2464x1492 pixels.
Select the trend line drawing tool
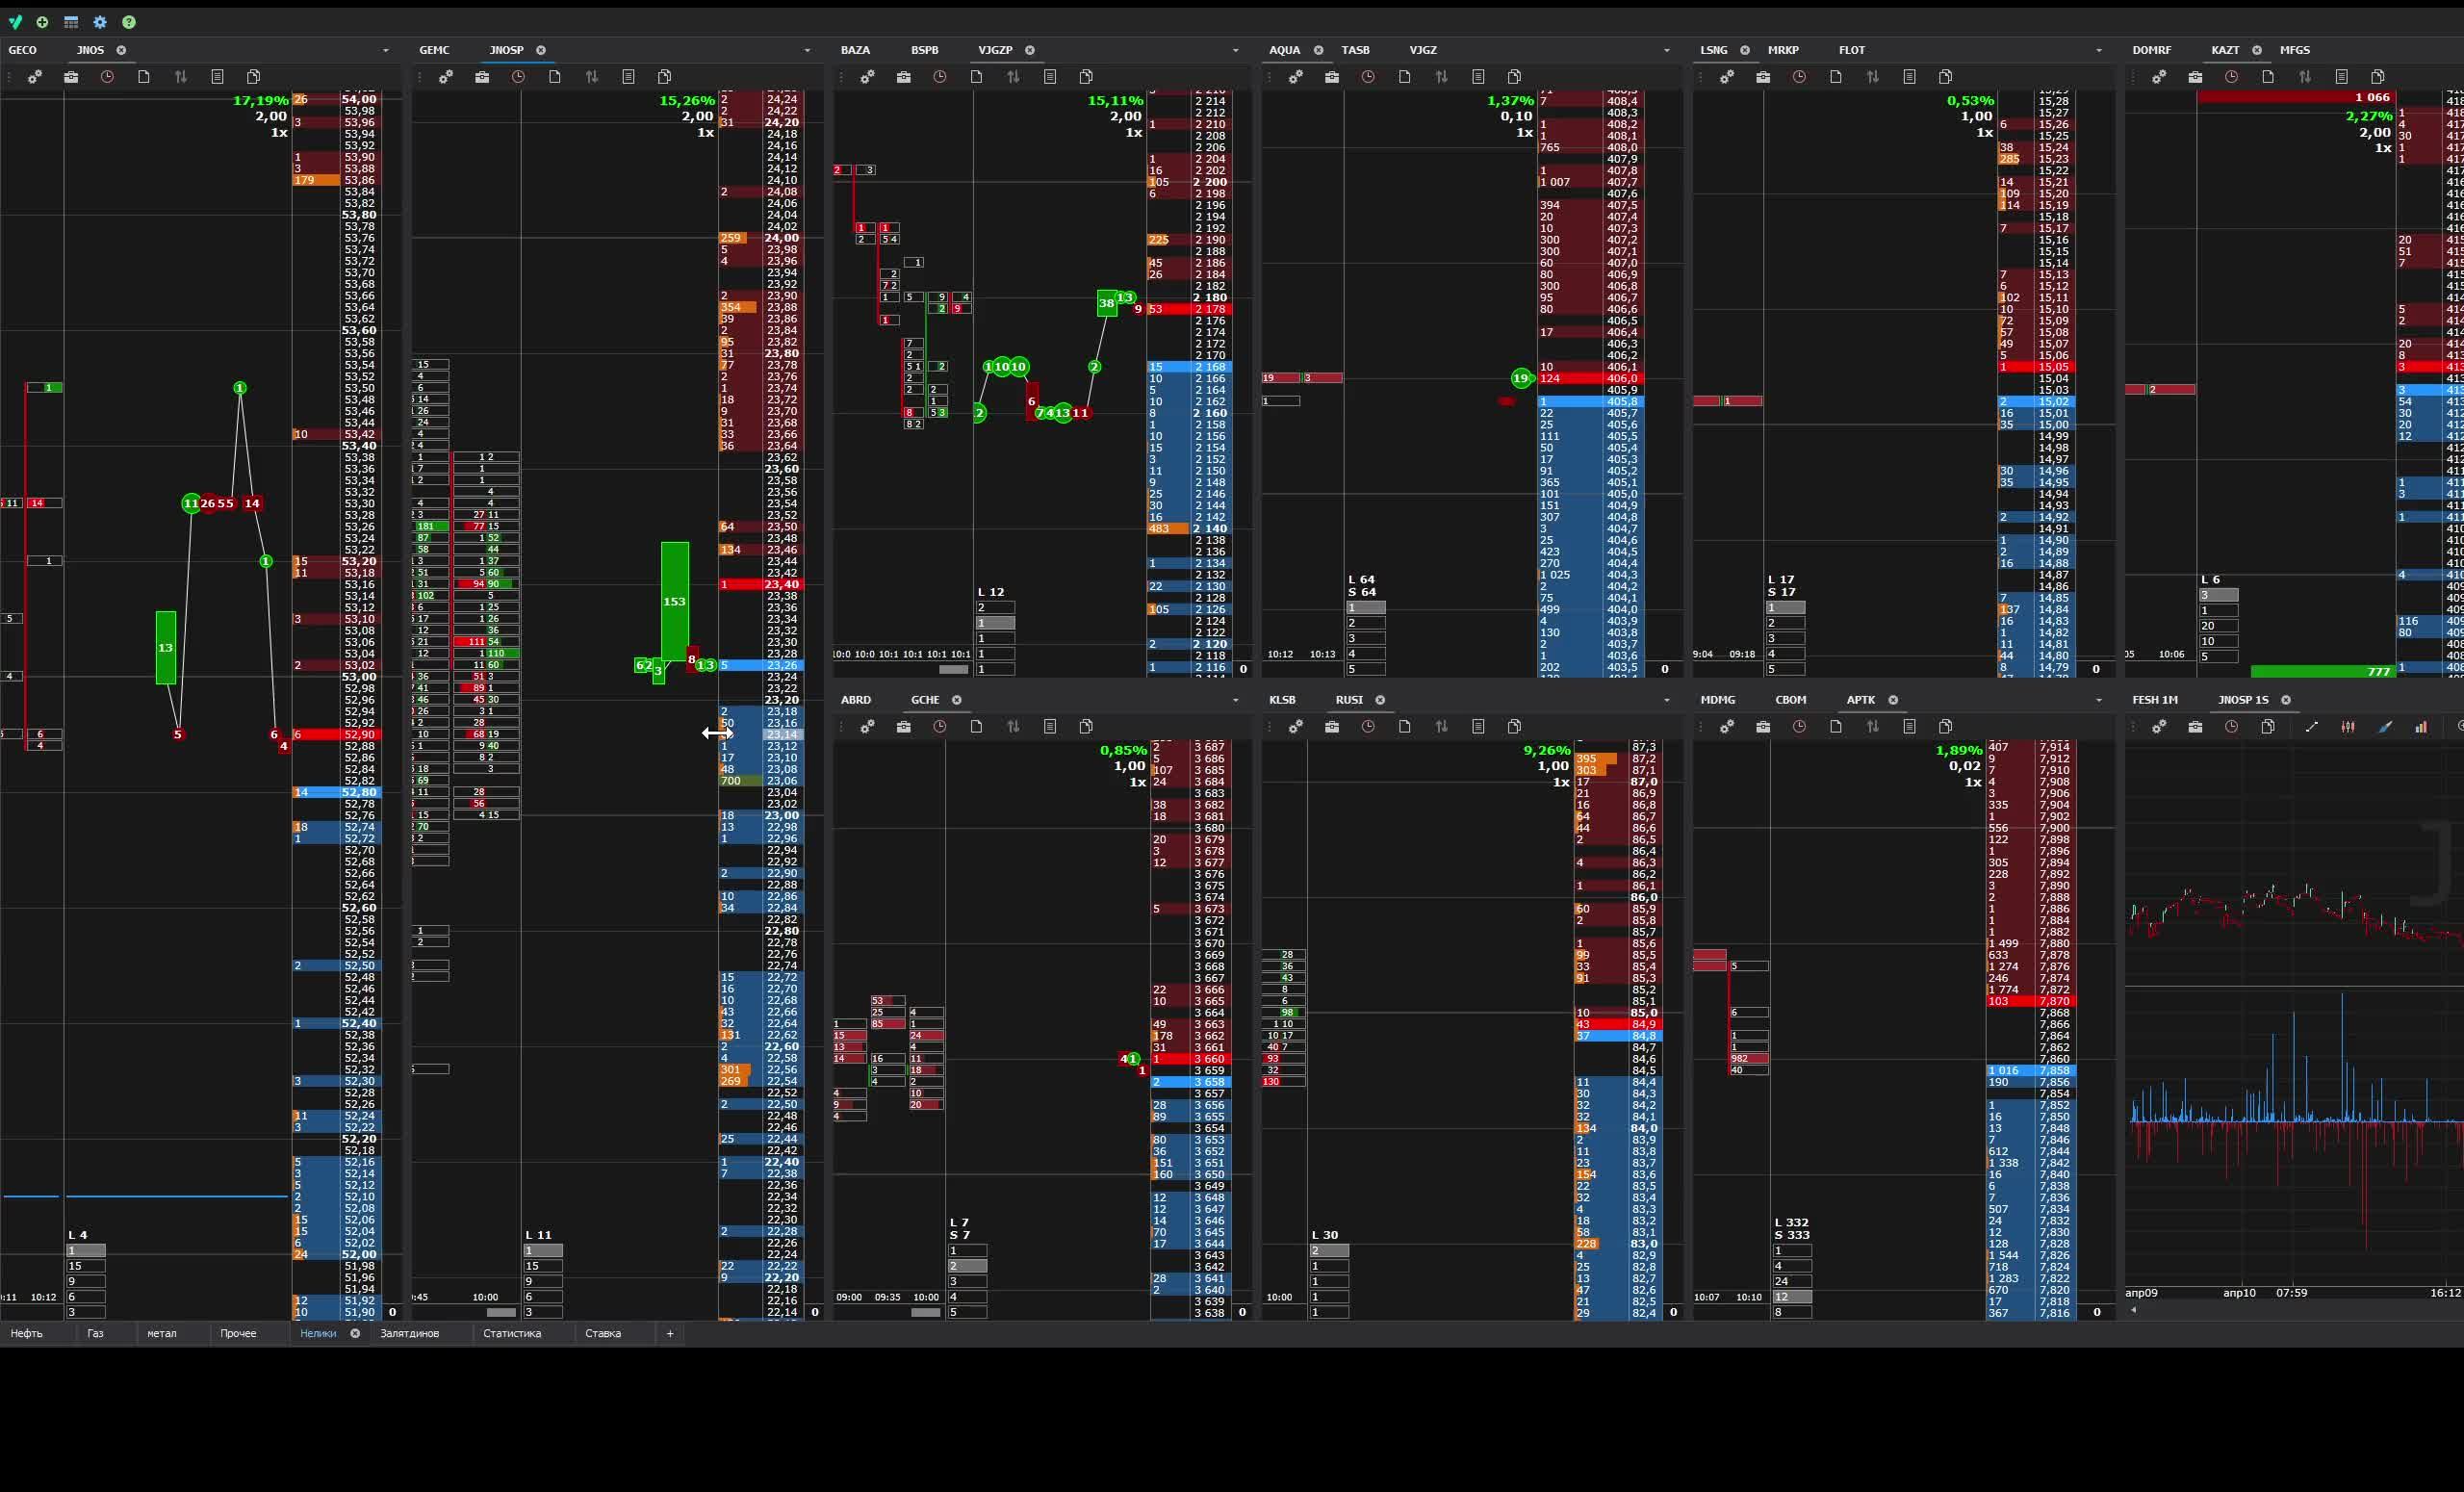pyautogui.click(x=2311, y=727)
